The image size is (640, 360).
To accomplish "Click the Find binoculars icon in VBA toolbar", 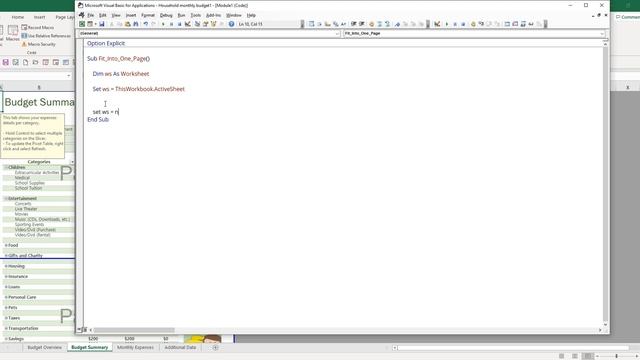I will [x=136, y=24].
